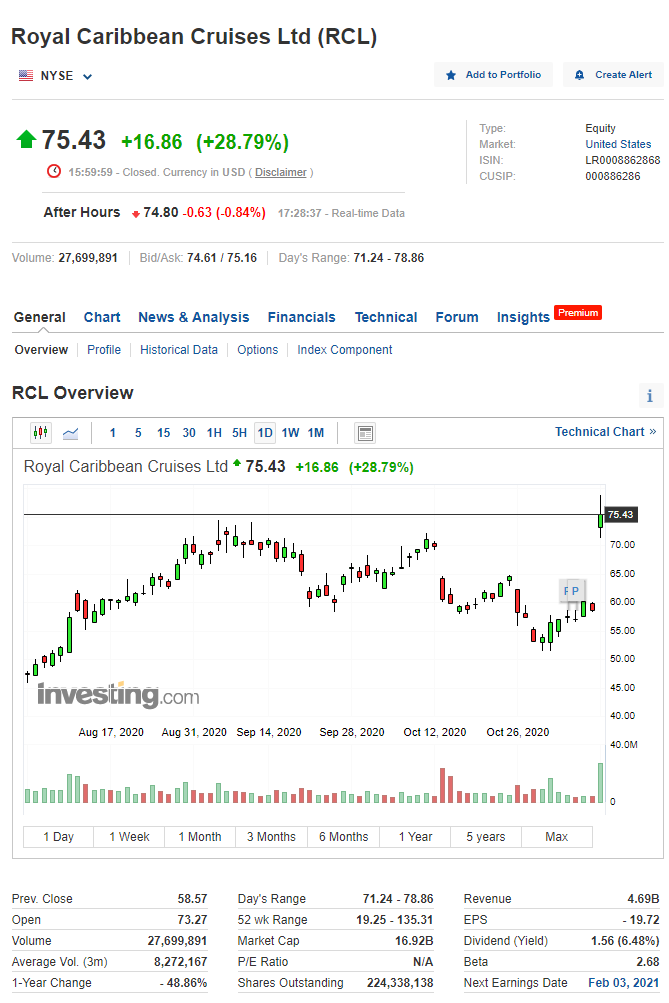Viewport: 669px width, 1003px height.
Task: Open the chart news table icon
Action: (365, 433)
